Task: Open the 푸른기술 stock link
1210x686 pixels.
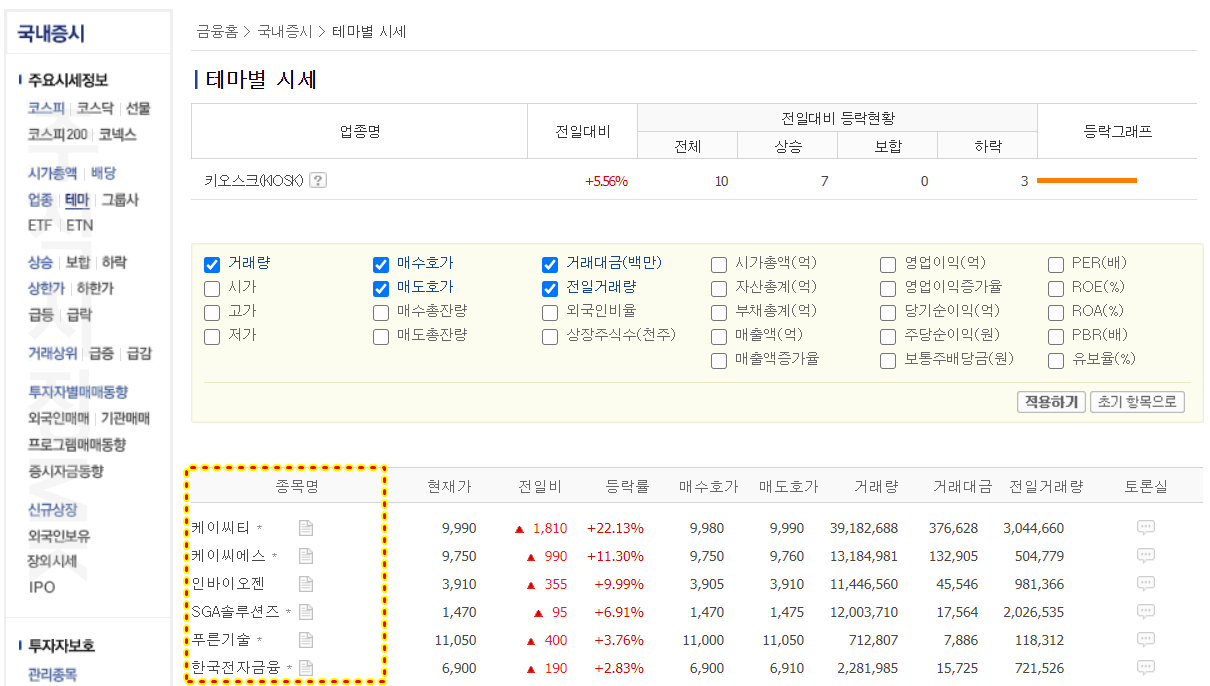Action: coord(221,640)
